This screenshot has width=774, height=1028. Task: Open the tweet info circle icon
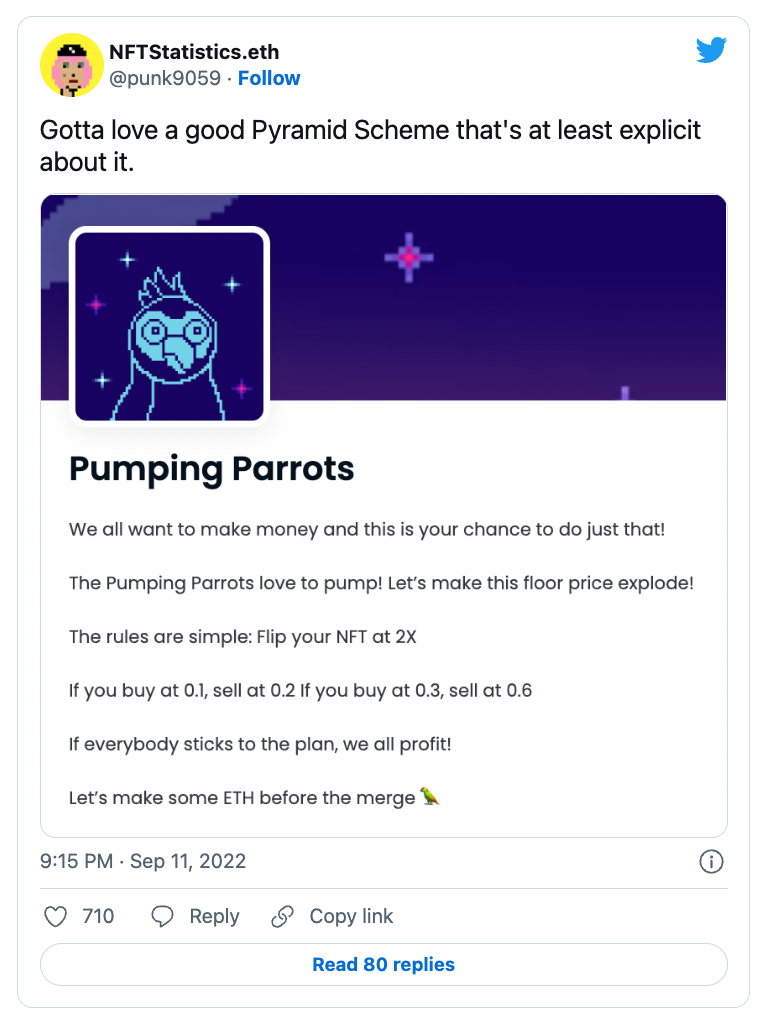tap(711, 861)
